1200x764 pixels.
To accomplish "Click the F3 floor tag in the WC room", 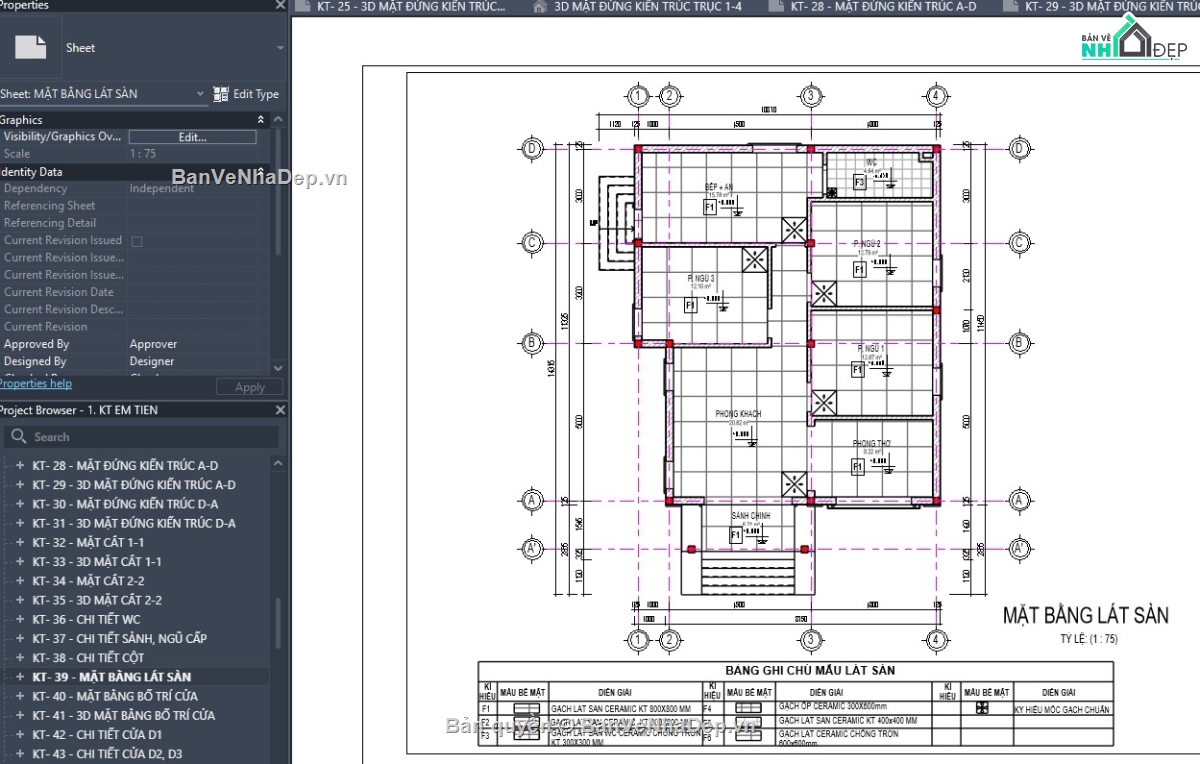I will 859,182.
